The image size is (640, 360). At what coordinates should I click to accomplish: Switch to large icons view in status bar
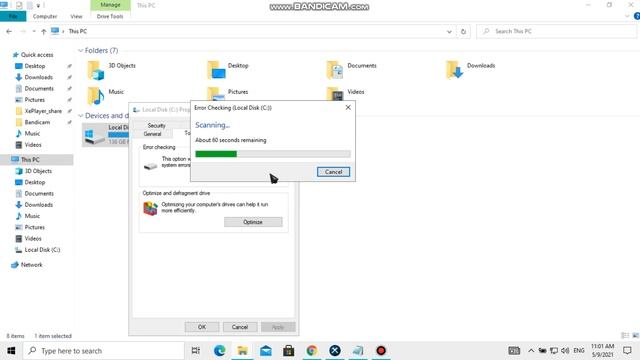[636, 336]
